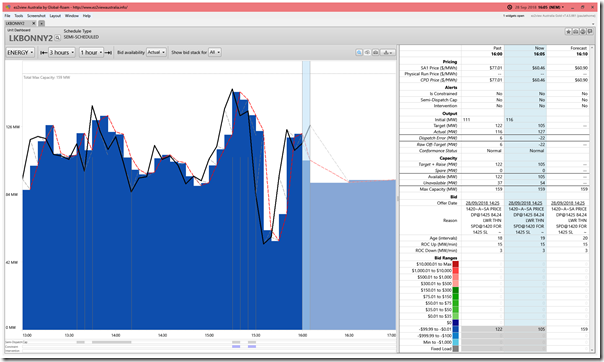Click the Conformance Status row label
This screenshot has width=604, height=362.
438,151
